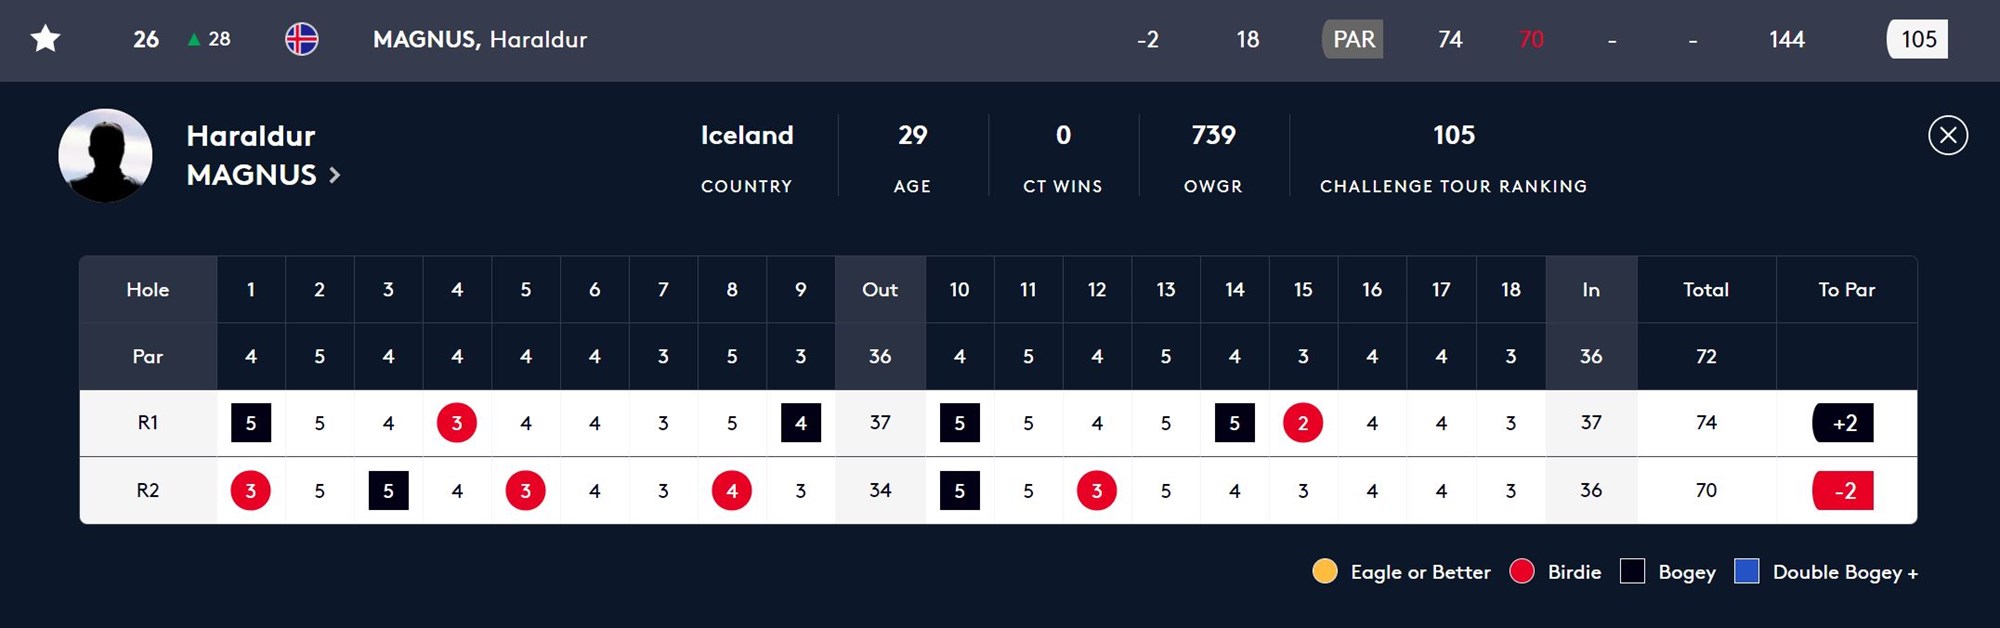
Task: Click the player silhouette photo
Action: (x=105, y=155)
